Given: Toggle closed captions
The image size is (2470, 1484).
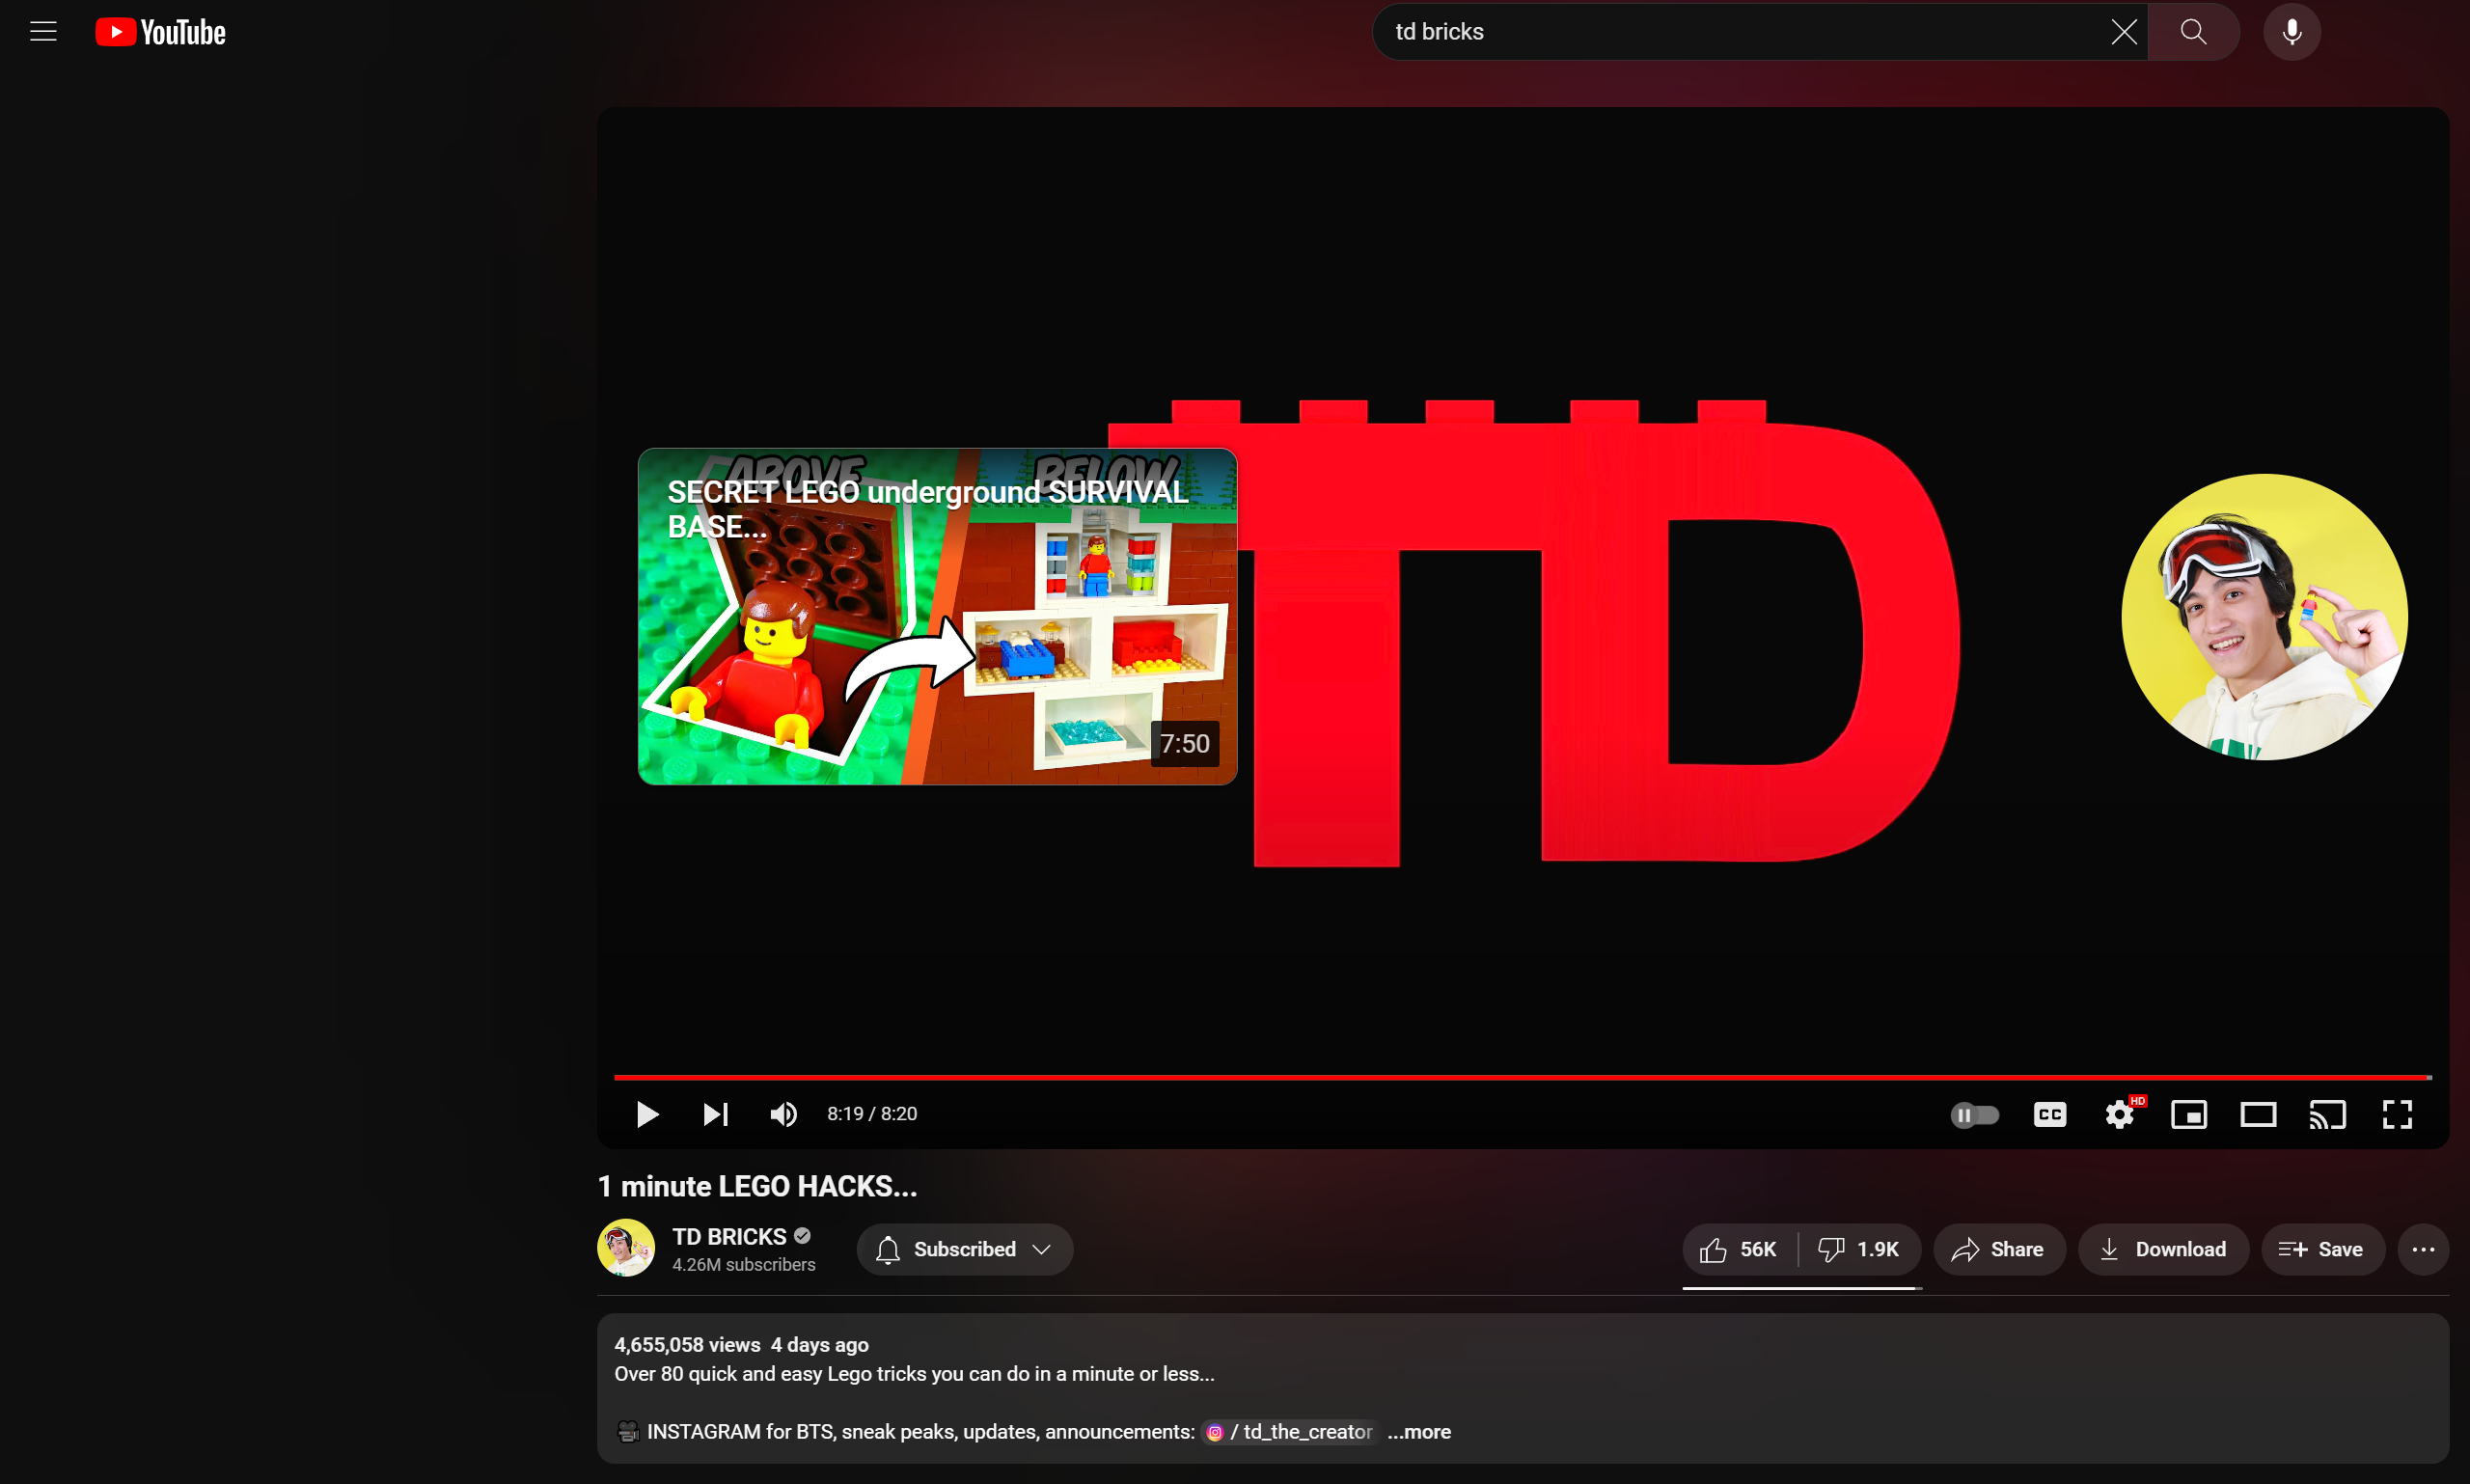Looking at the screenshot, I should pos(2050,1114).
